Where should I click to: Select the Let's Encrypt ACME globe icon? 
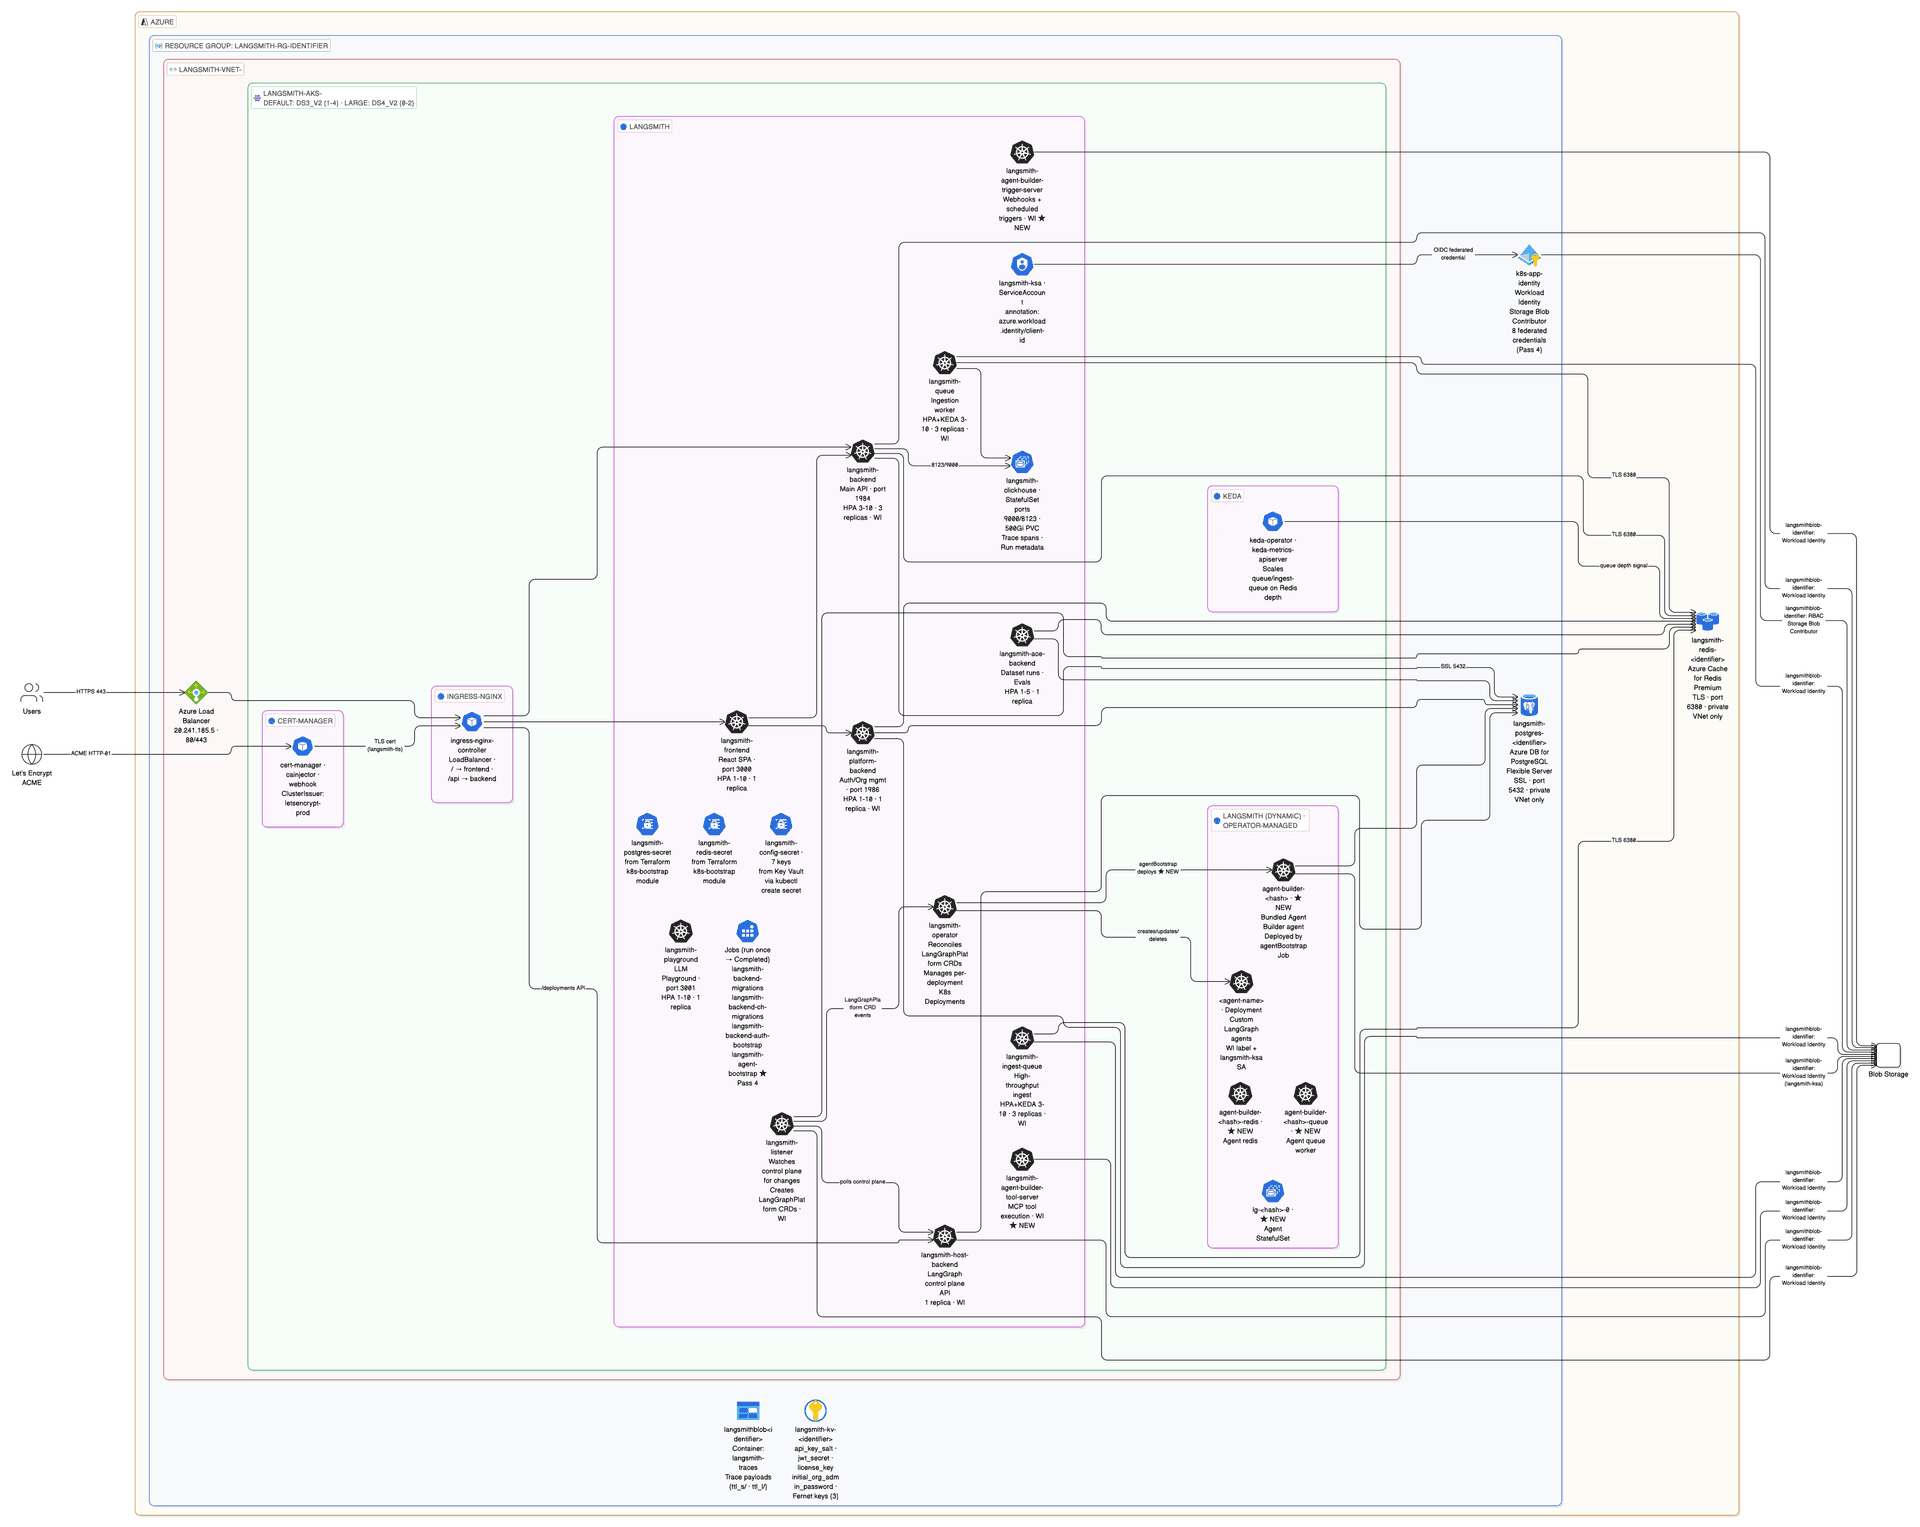(x=32, y=754)
